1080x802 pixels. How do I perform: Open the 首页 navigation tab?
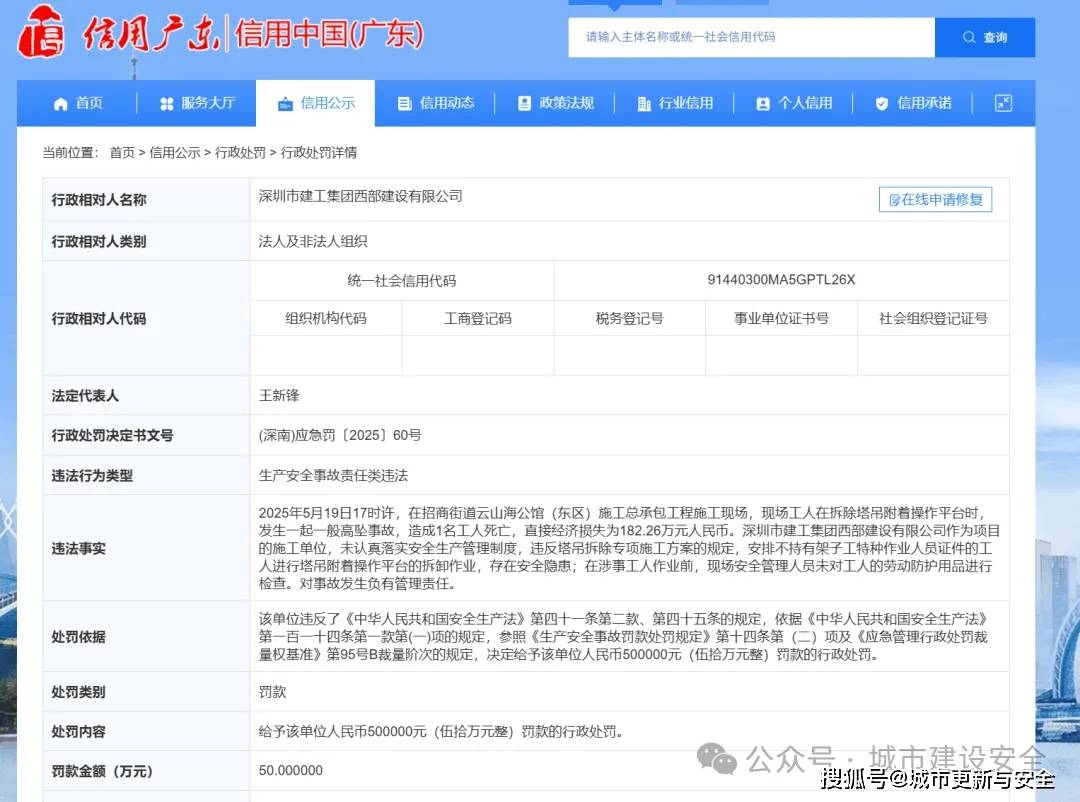tap(77, 103)
